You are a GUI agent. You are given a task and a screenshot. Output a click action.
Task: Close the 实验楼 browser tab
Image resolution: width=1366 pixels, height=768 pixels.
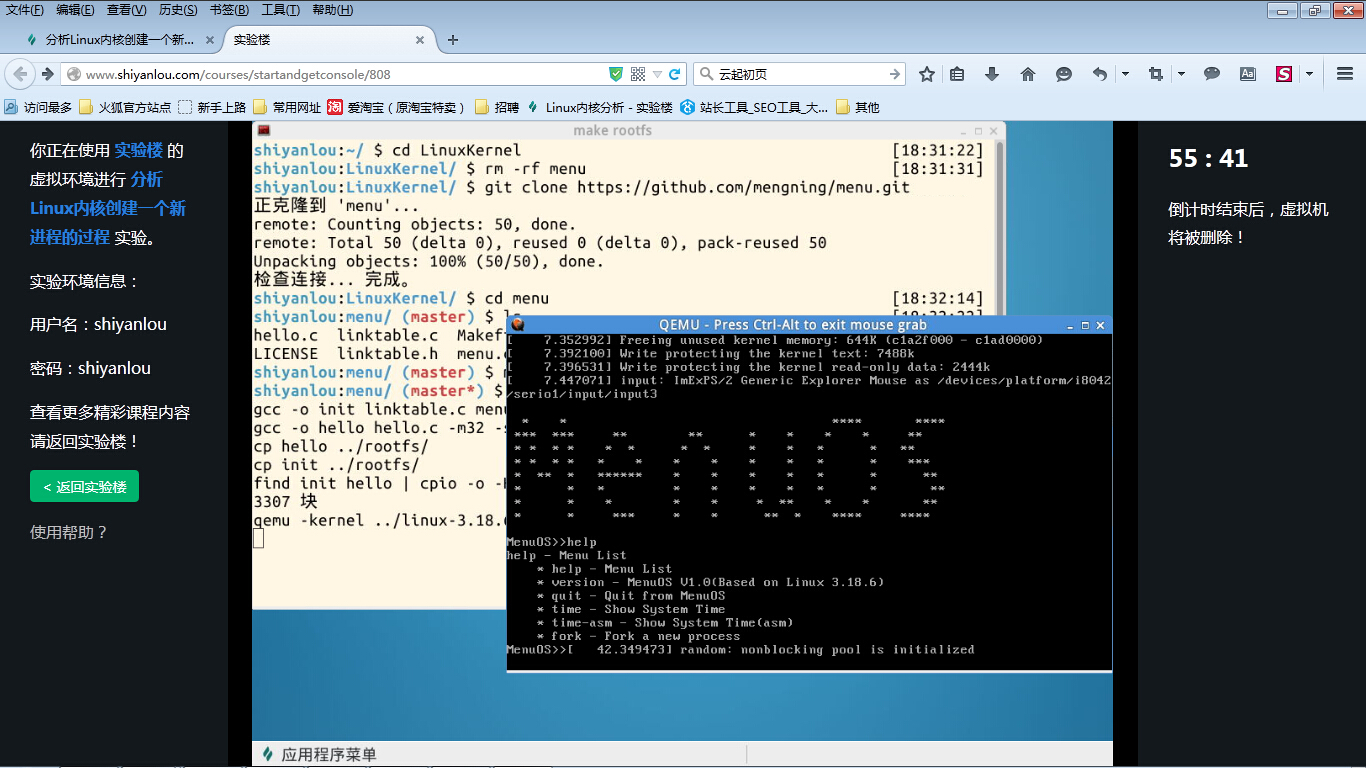pyautogui.click(x=420, y=40)
